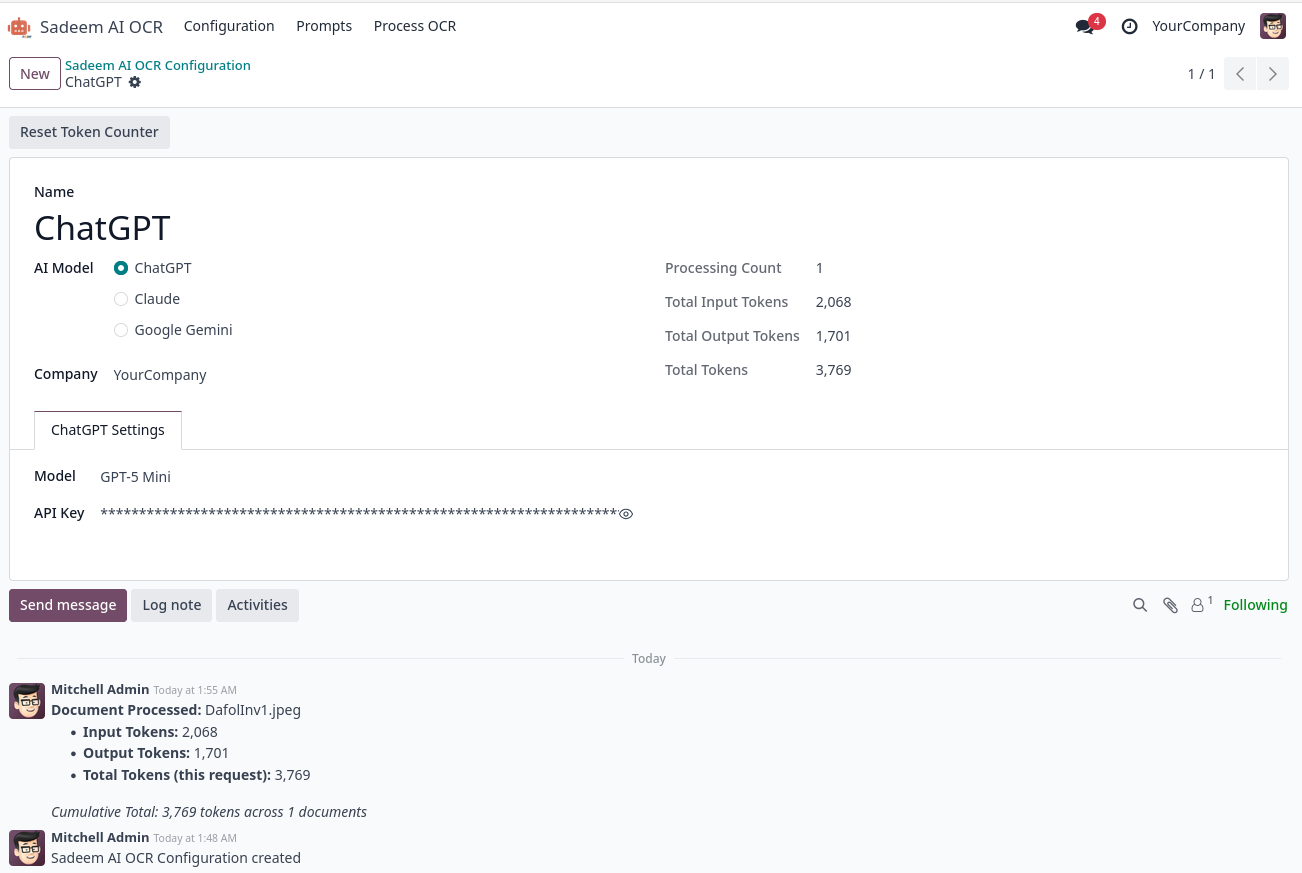The height and width of the screenshot is (873, 1302).
Task: Click the 'Today at 1:55 AM' timestamp
Action: pos(195,690)
